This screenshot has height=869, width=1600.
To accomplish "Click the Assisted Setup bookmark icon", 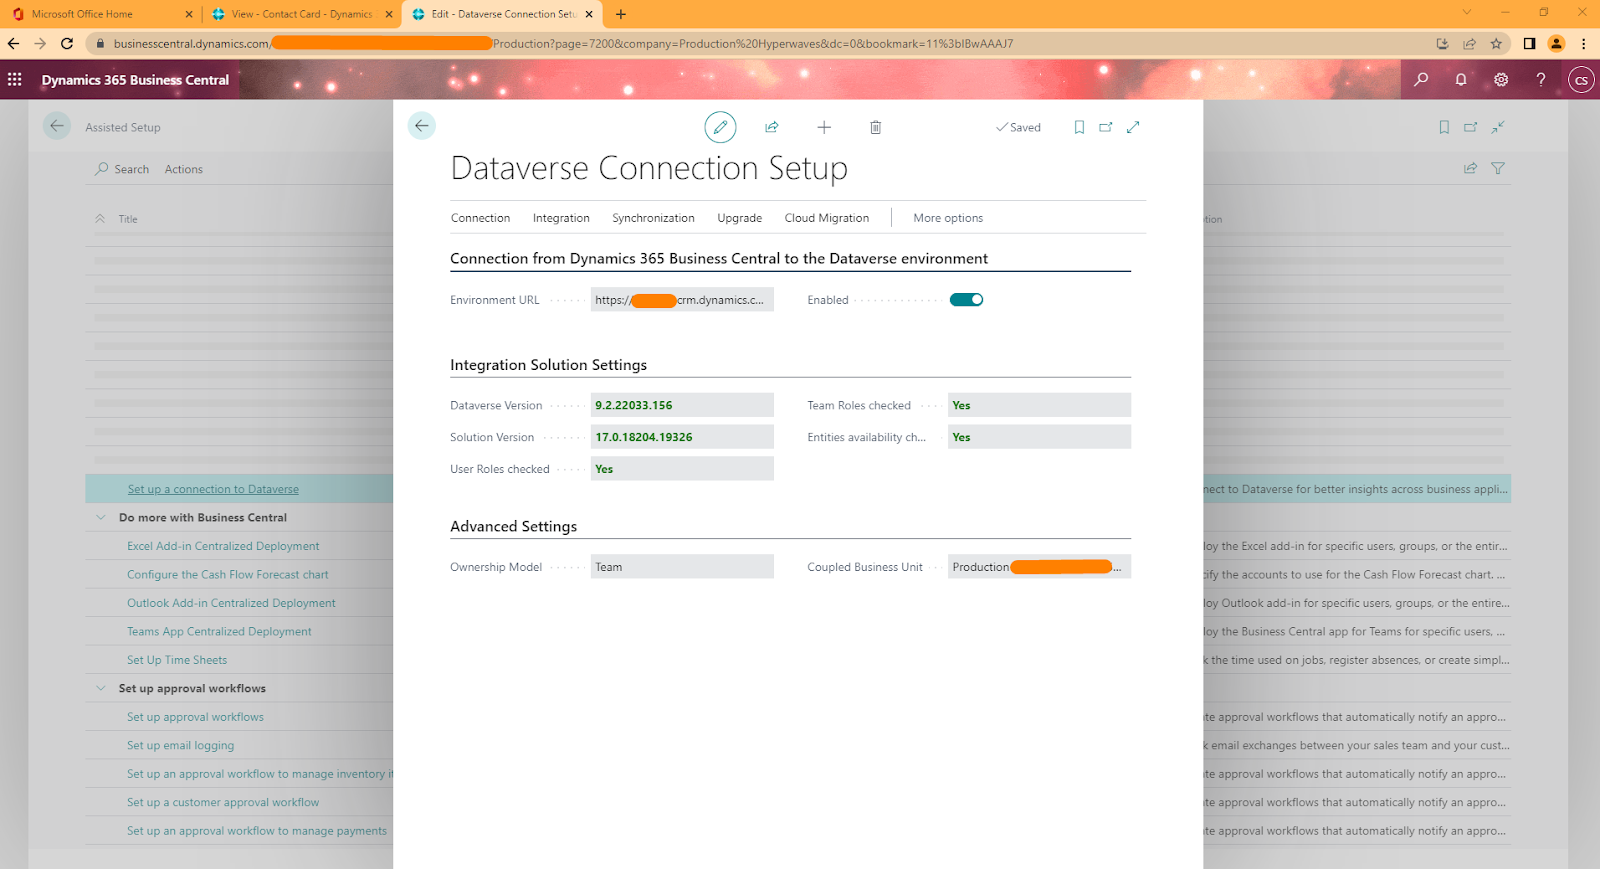I will (x=1444, y=127).
